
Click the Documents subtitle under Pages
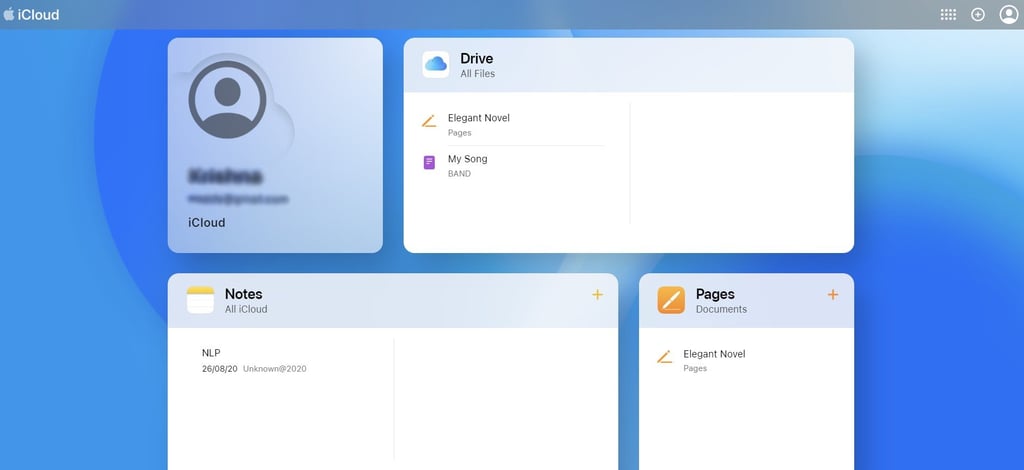point(721,309)
